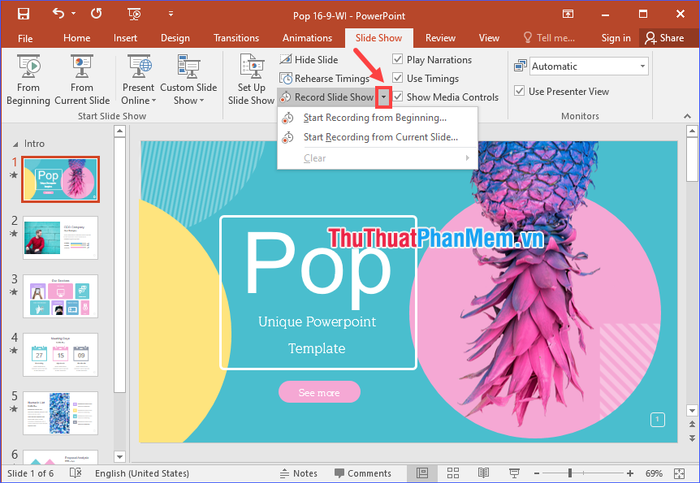Select the Rehearse Timings tool
The width and height of the screenshot is (700, 483).
(323, 79)
